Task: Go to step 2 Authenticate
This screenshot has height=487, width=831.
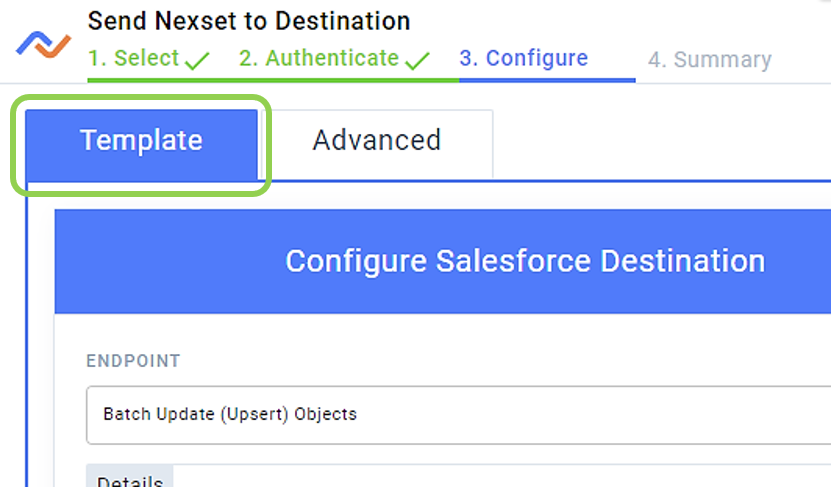Action: [x=334, y=58]
